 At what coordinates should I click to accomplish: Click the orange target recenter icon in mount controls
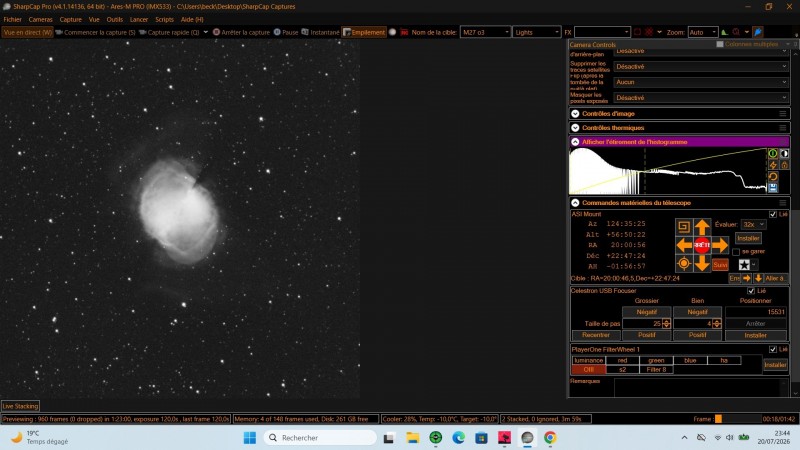[x=684, y=264]
